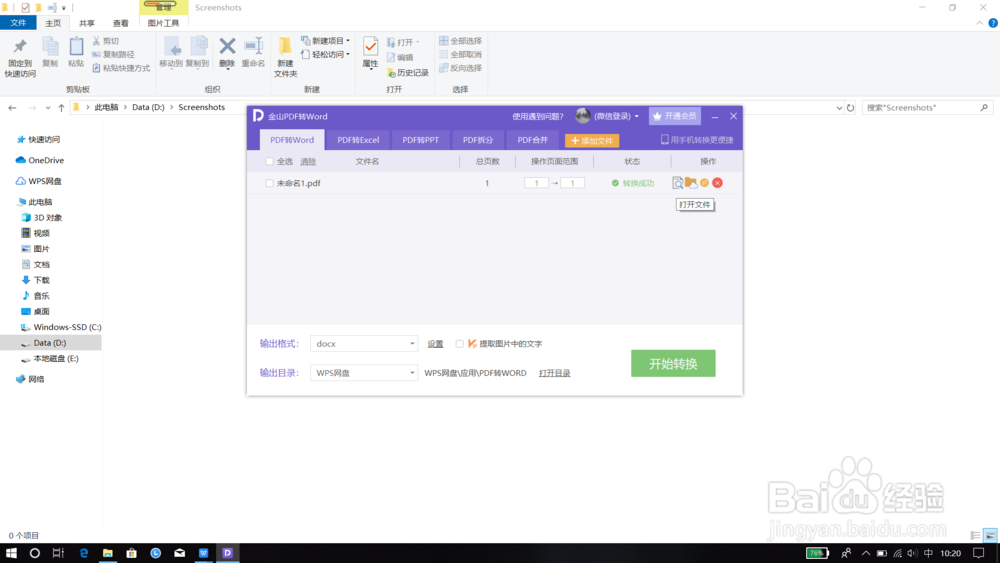Image resolution: width=1000 pixels, height=563 pixels.
Task: Click the 删除 X icon in Explorer ribbon
Action: (x=227, y=46)
